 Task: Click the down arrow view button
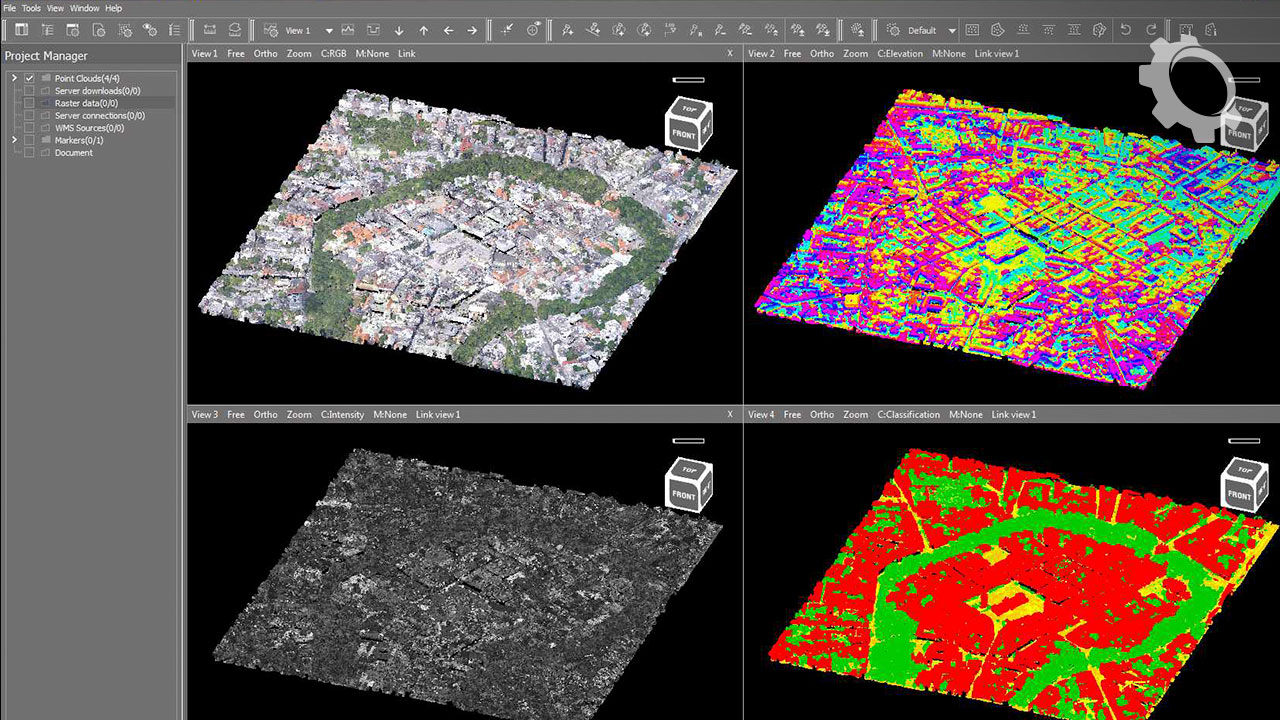(399, 30)
